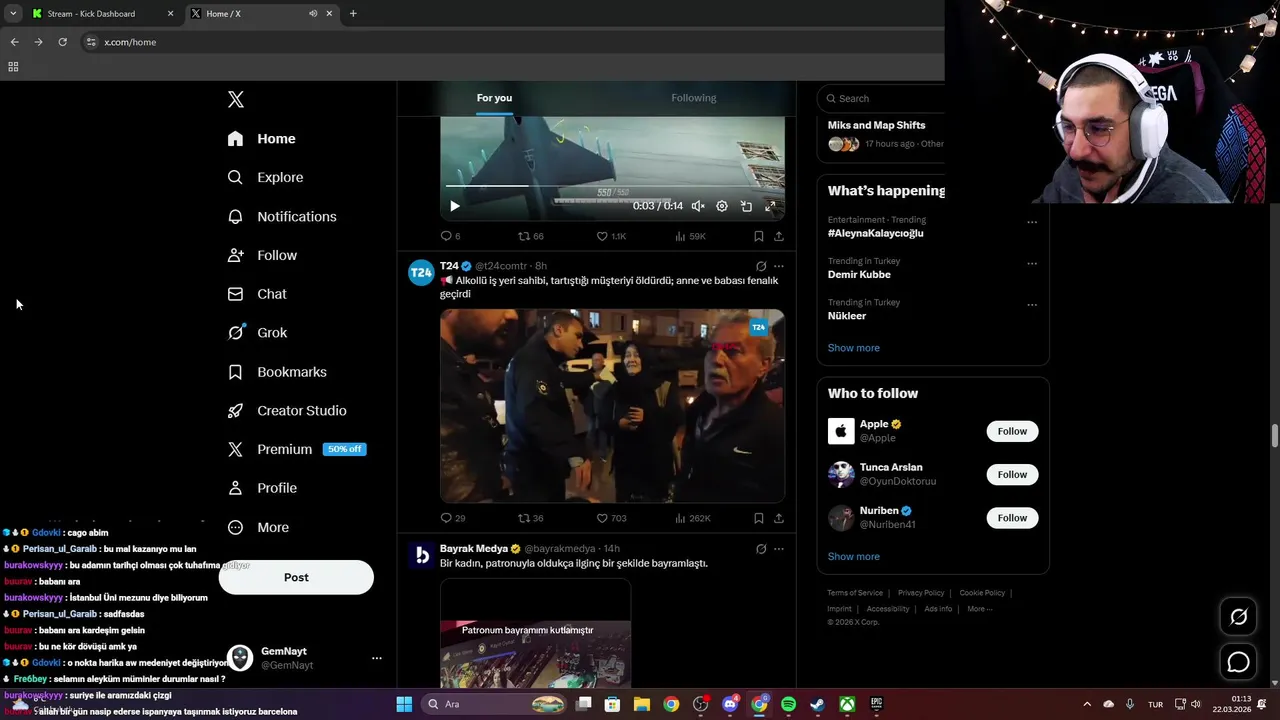Like the T24 post with 703 likes
Screen dimensions: 1280x720
[611, 518]
